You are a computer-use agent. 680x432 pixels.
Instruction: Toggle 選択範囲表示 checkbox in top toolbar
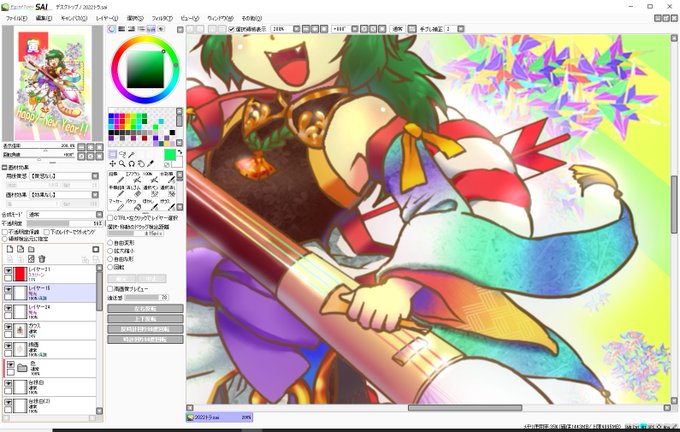pyautogui.click(x=231, y=29)
